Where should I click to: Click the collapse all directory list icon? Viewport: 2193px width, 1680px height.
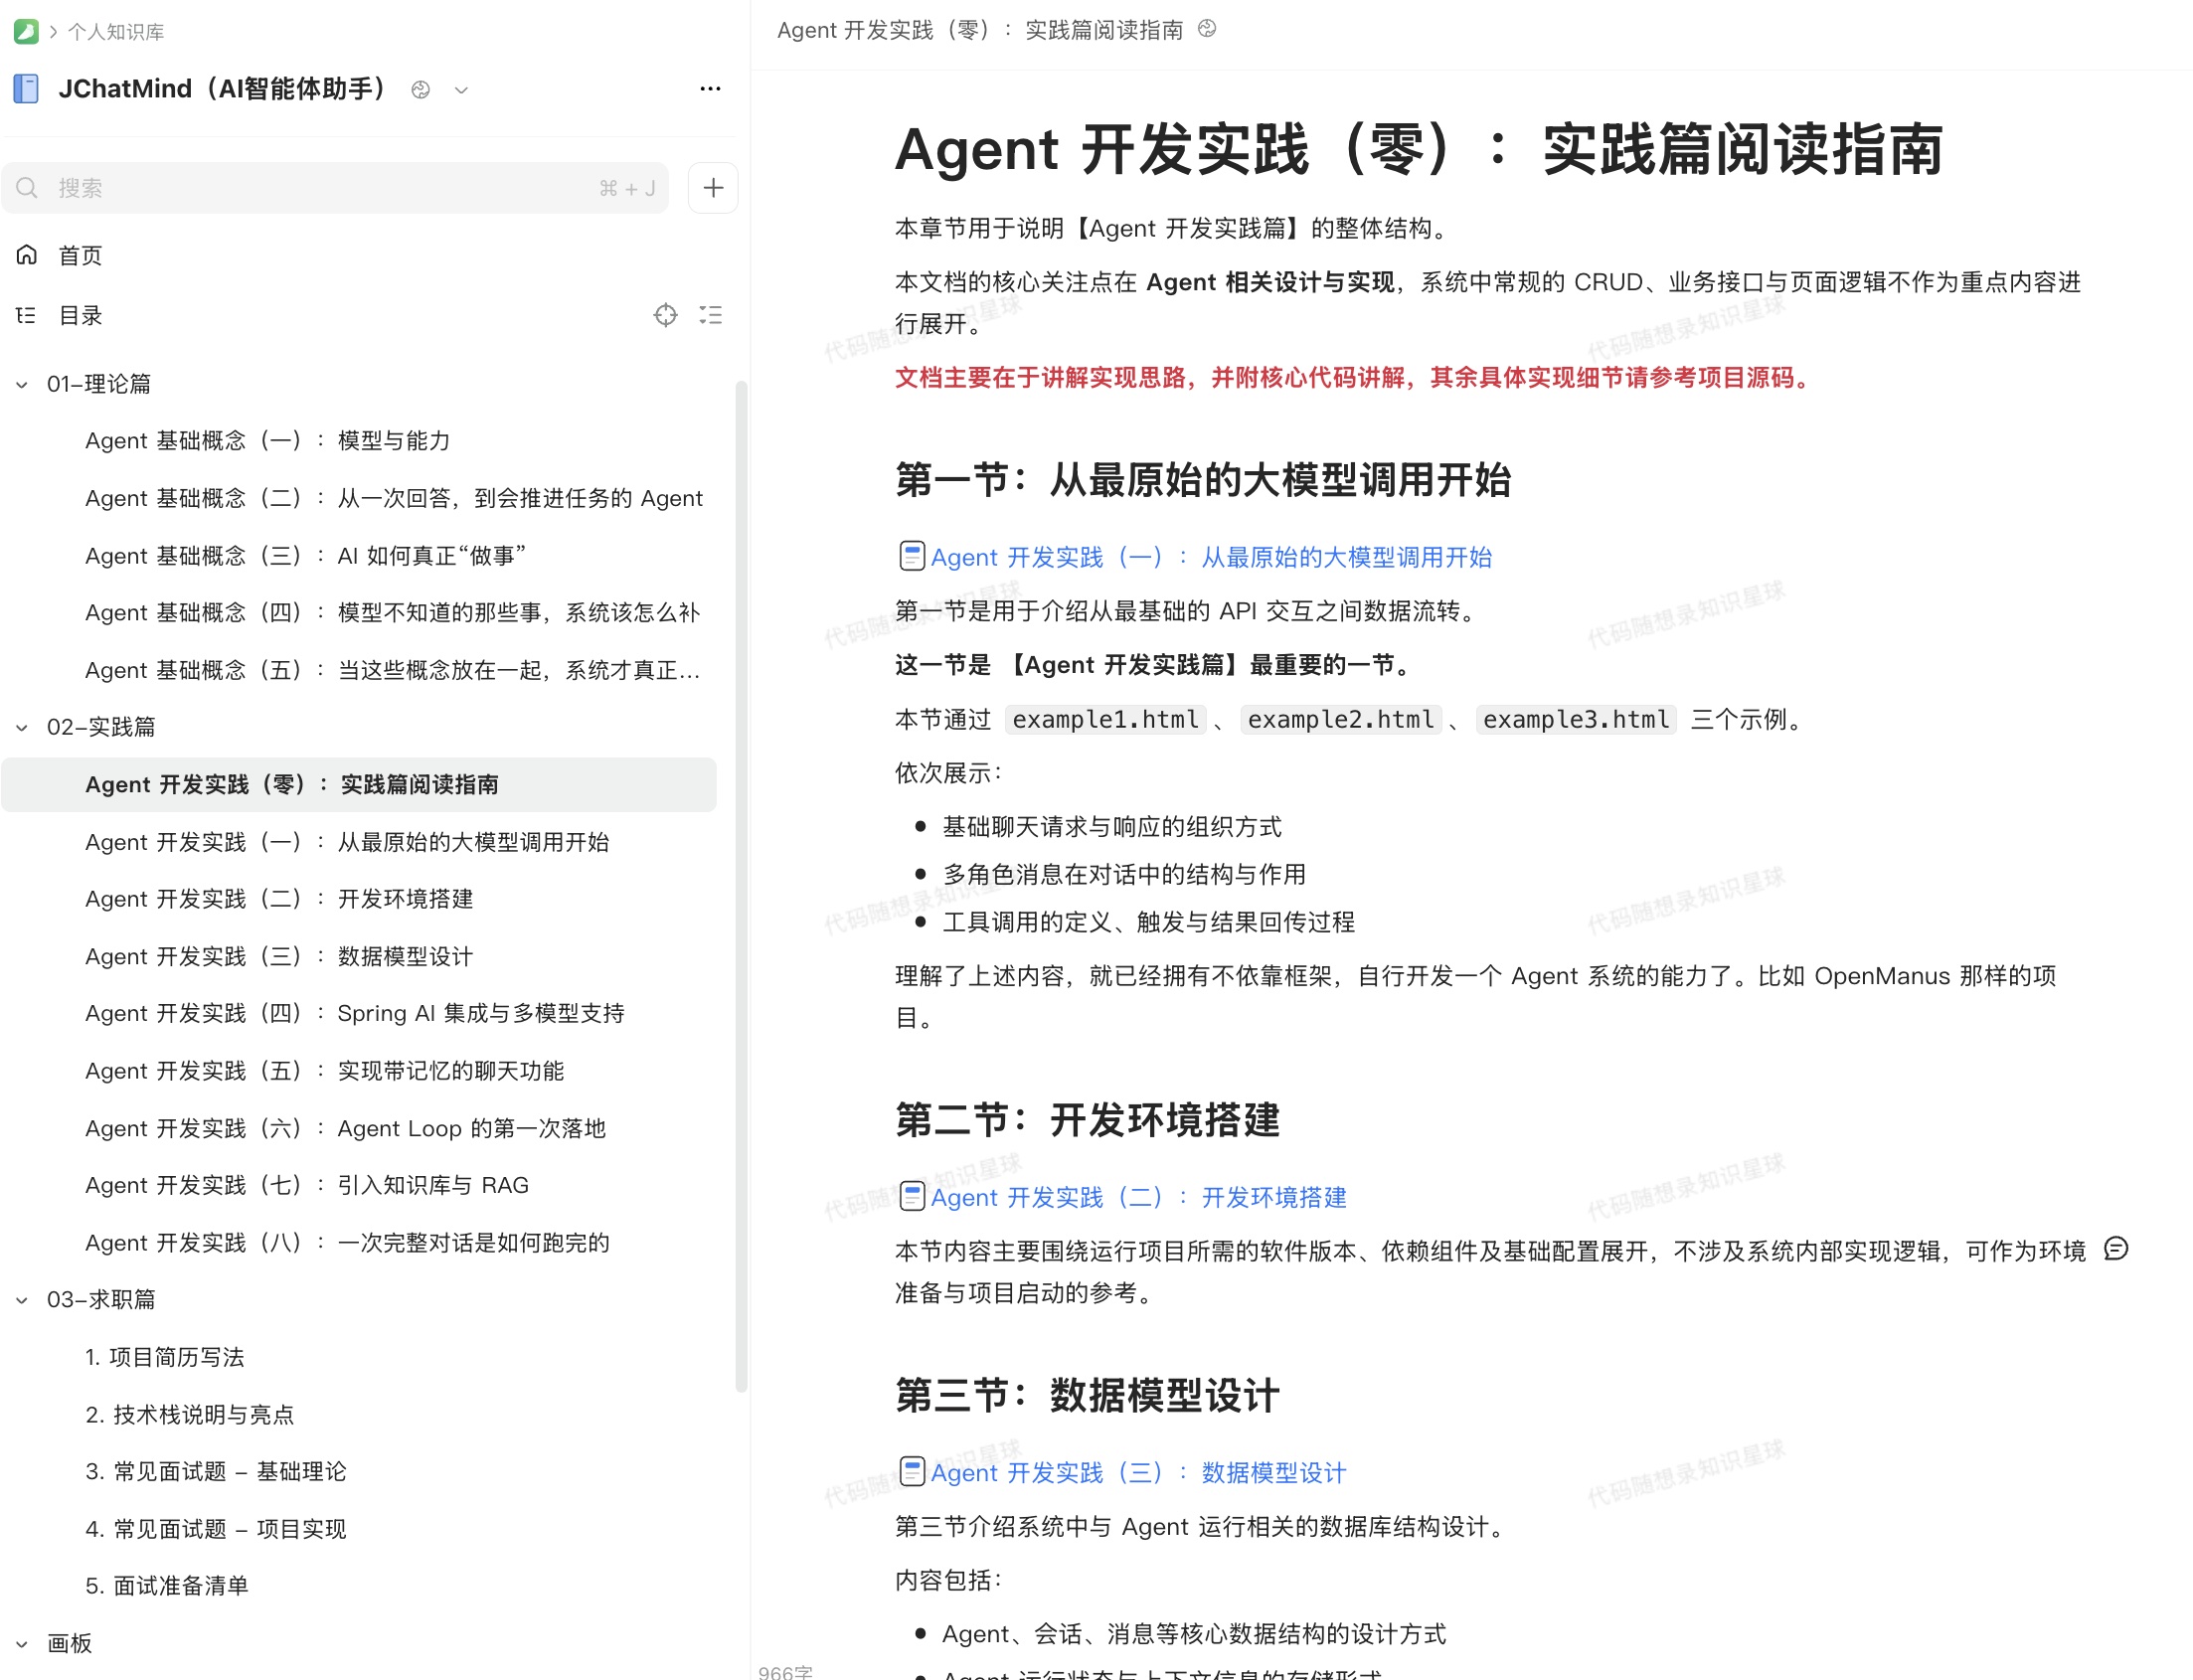(x=711, y=316)
